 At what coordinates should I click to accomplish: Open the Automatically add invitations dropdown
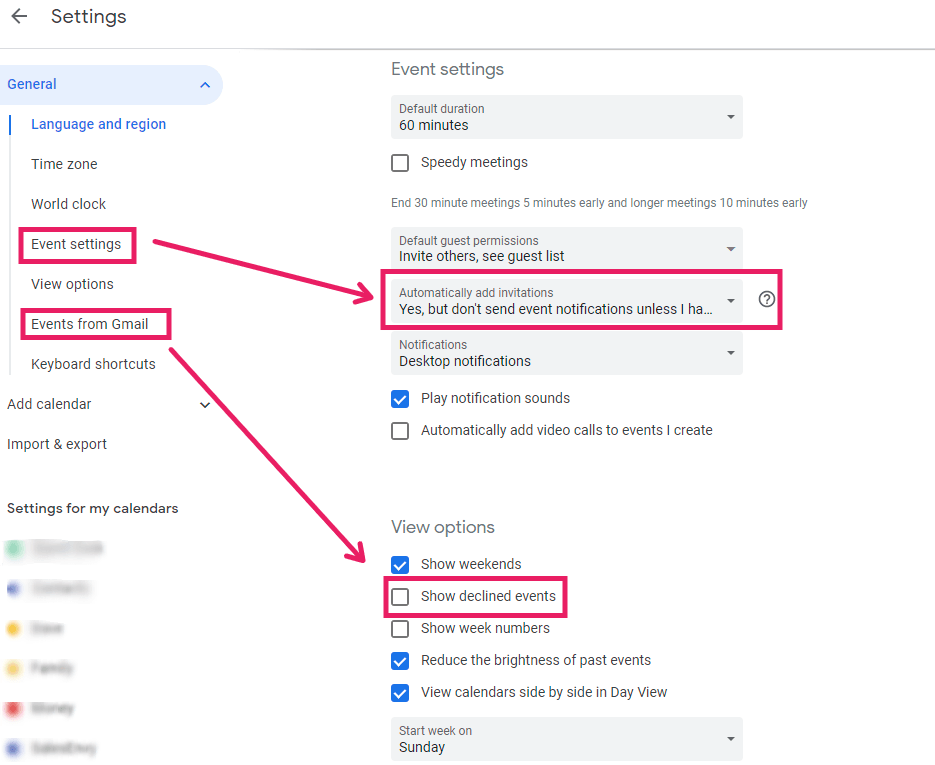(566, 301)
